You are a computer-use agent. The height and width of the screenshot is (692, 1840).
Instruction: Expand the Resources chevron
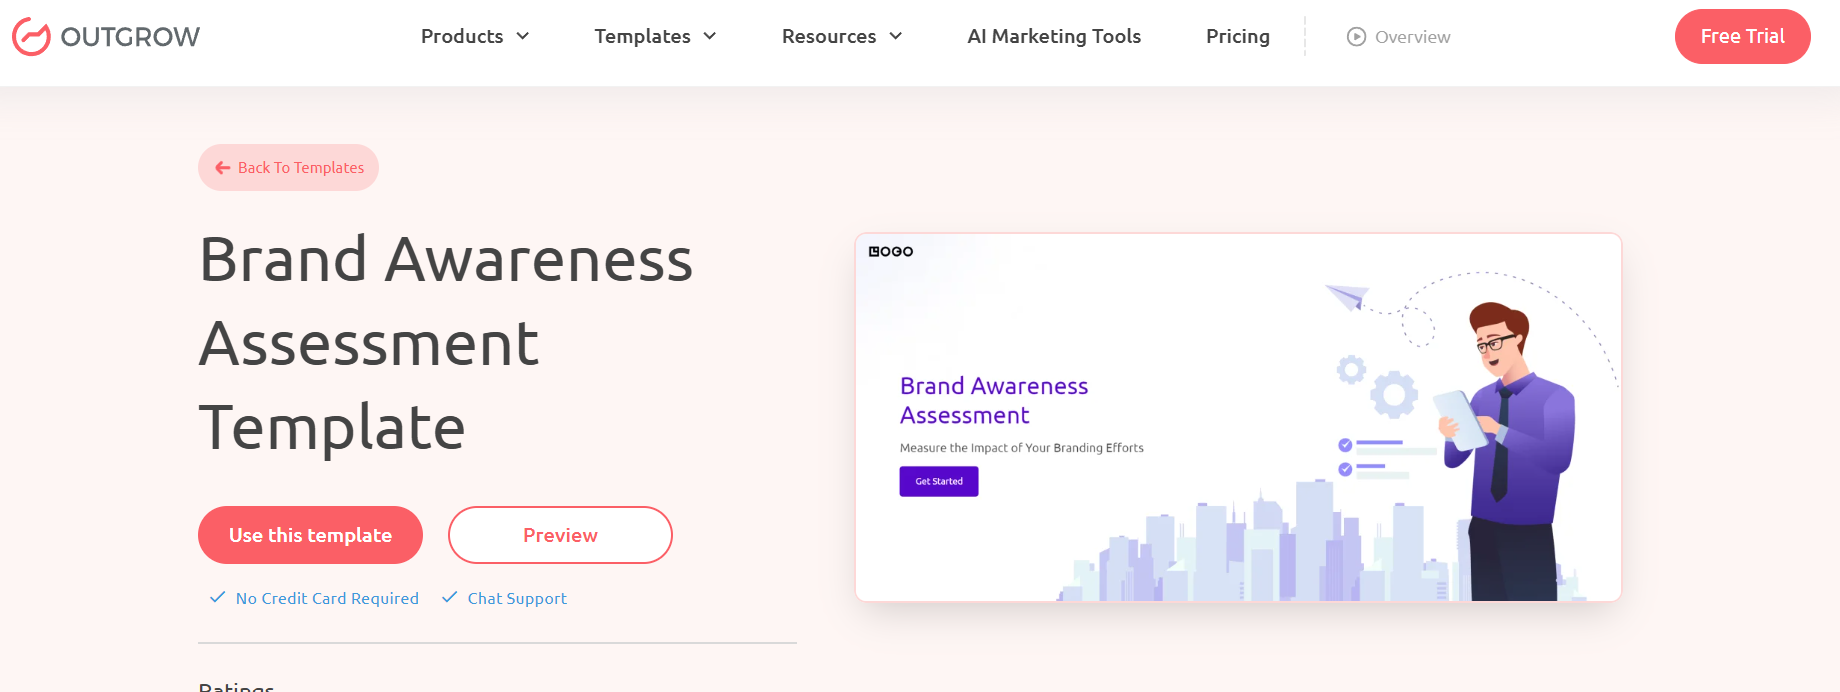[896, 37]
